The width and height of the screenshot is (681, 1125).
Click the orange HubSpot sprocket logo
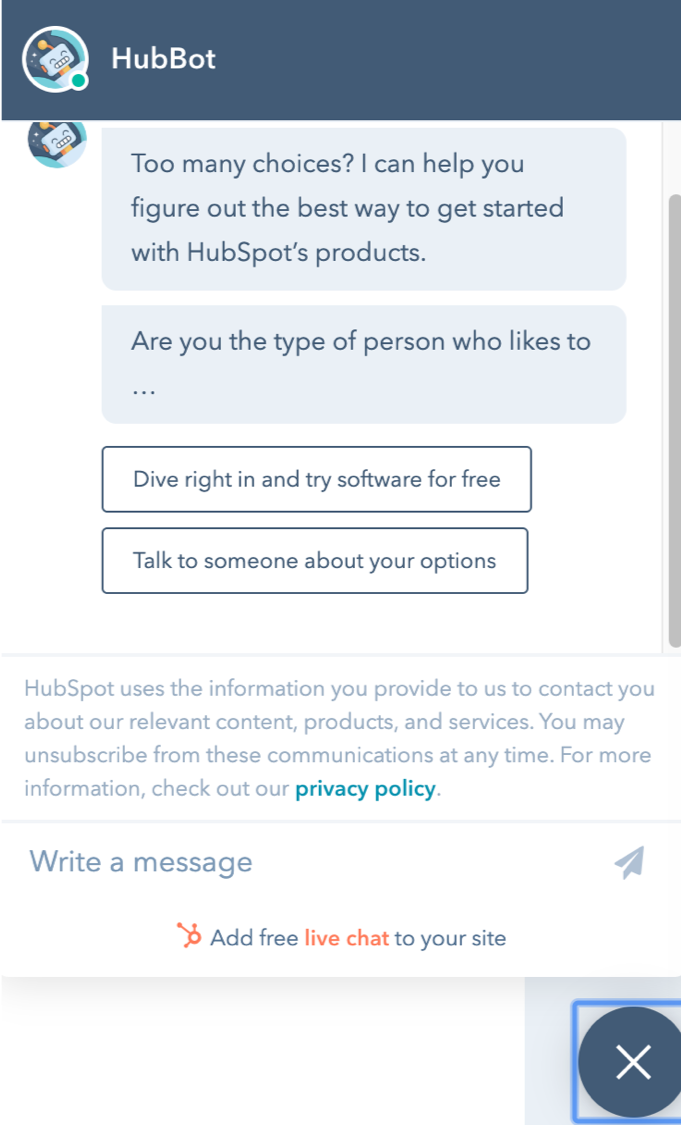click(x=189, y=936)
